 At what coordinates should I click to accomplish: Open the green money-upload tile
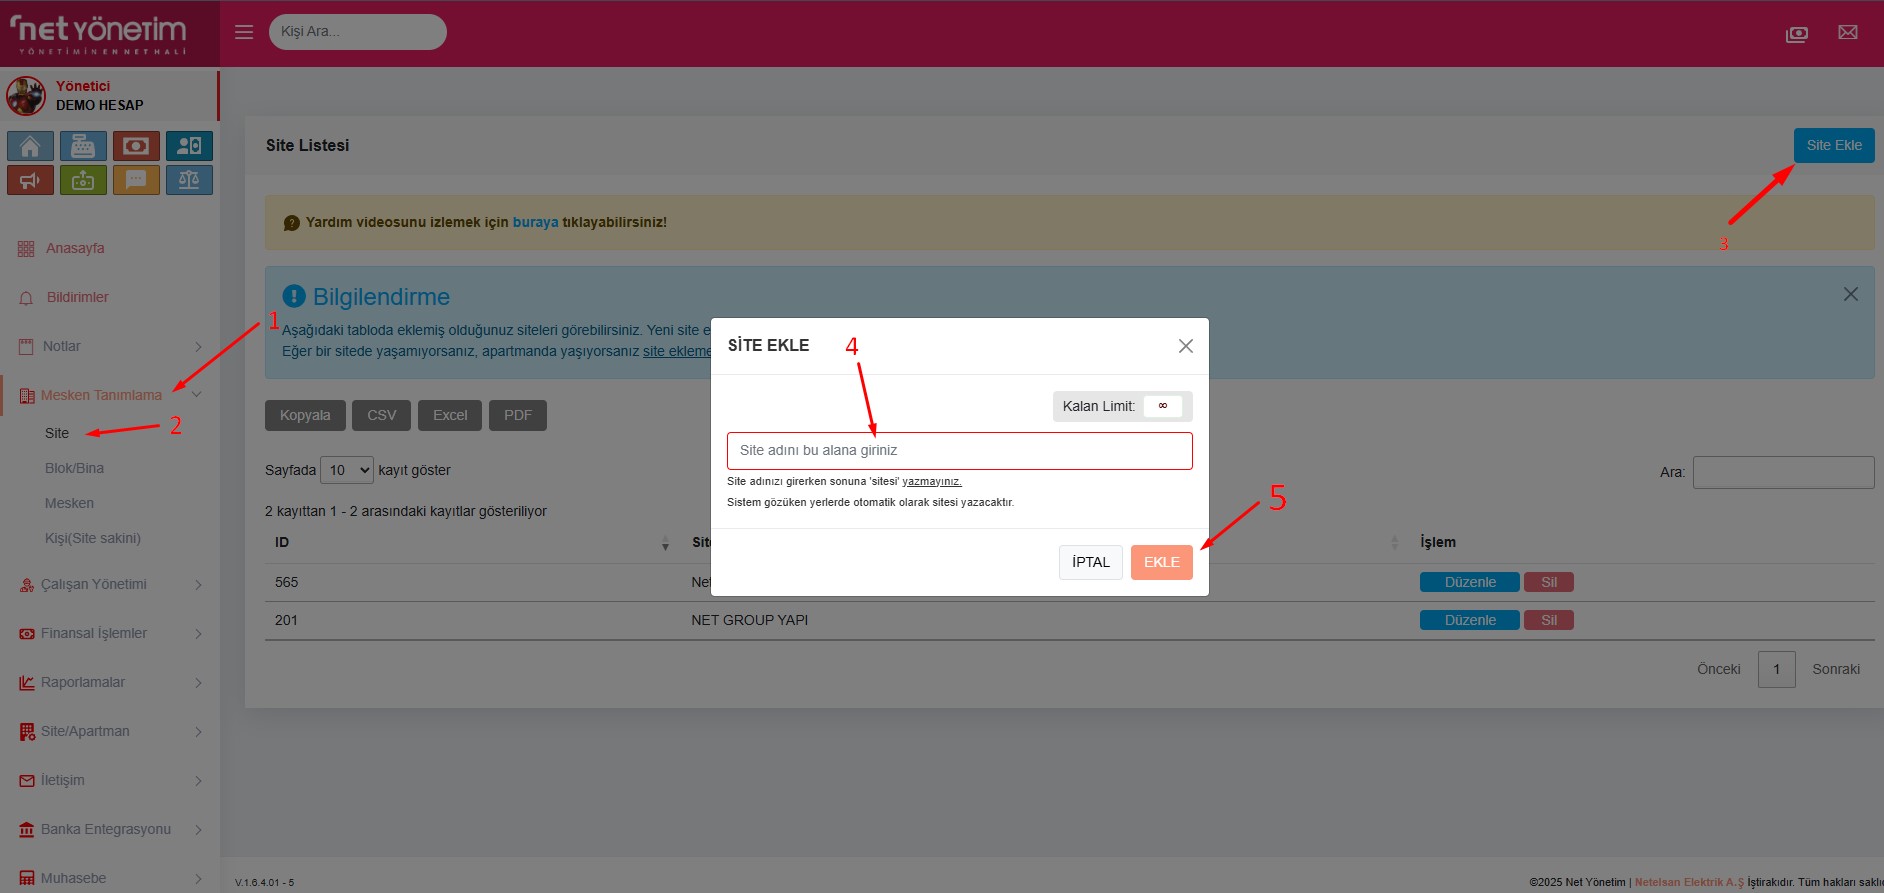pos(83,180)
